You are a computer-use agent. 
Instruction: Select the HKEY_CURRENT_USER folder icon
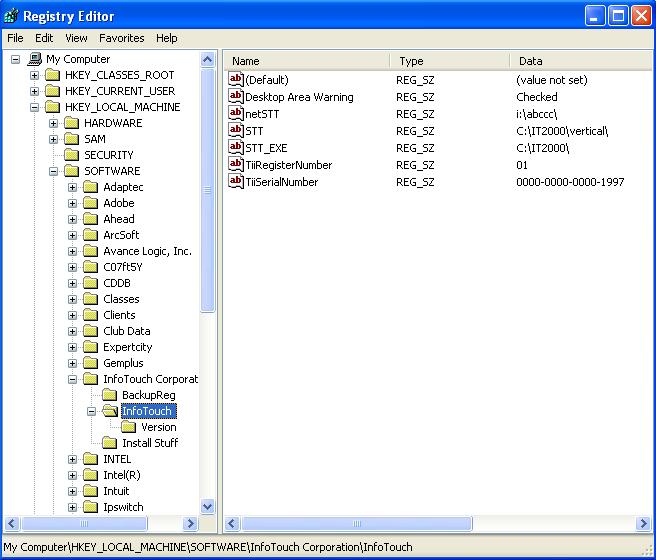coord(52,91)
